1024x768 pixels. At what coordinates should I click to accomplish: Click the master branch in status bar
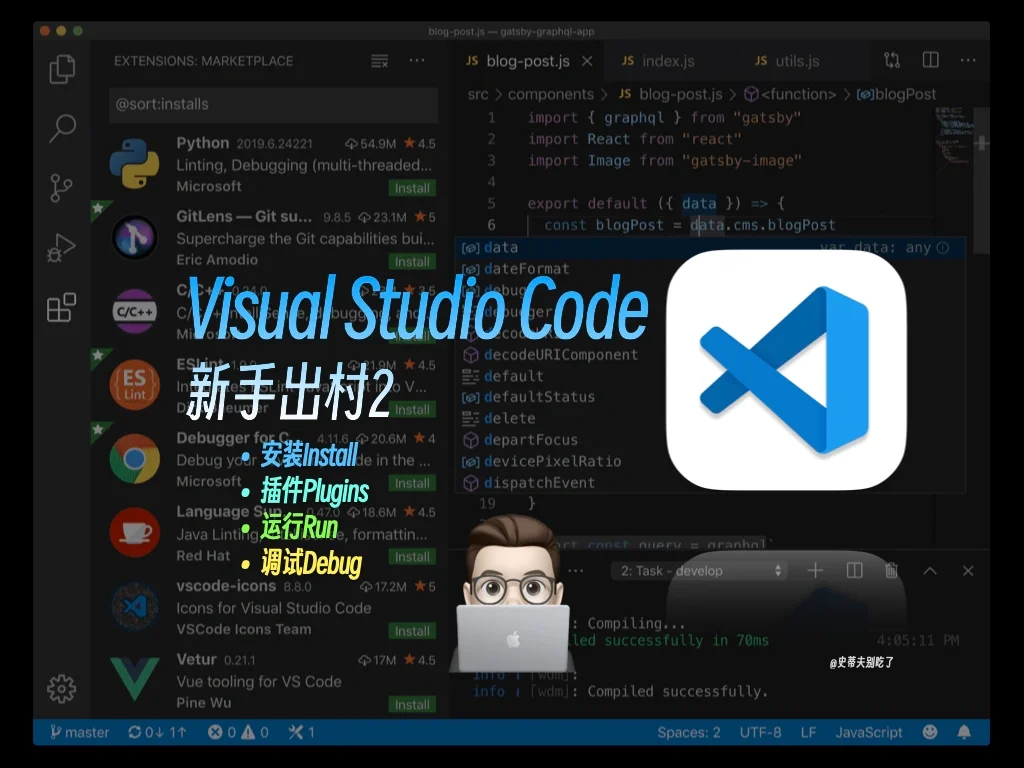(x=80, y=732)
